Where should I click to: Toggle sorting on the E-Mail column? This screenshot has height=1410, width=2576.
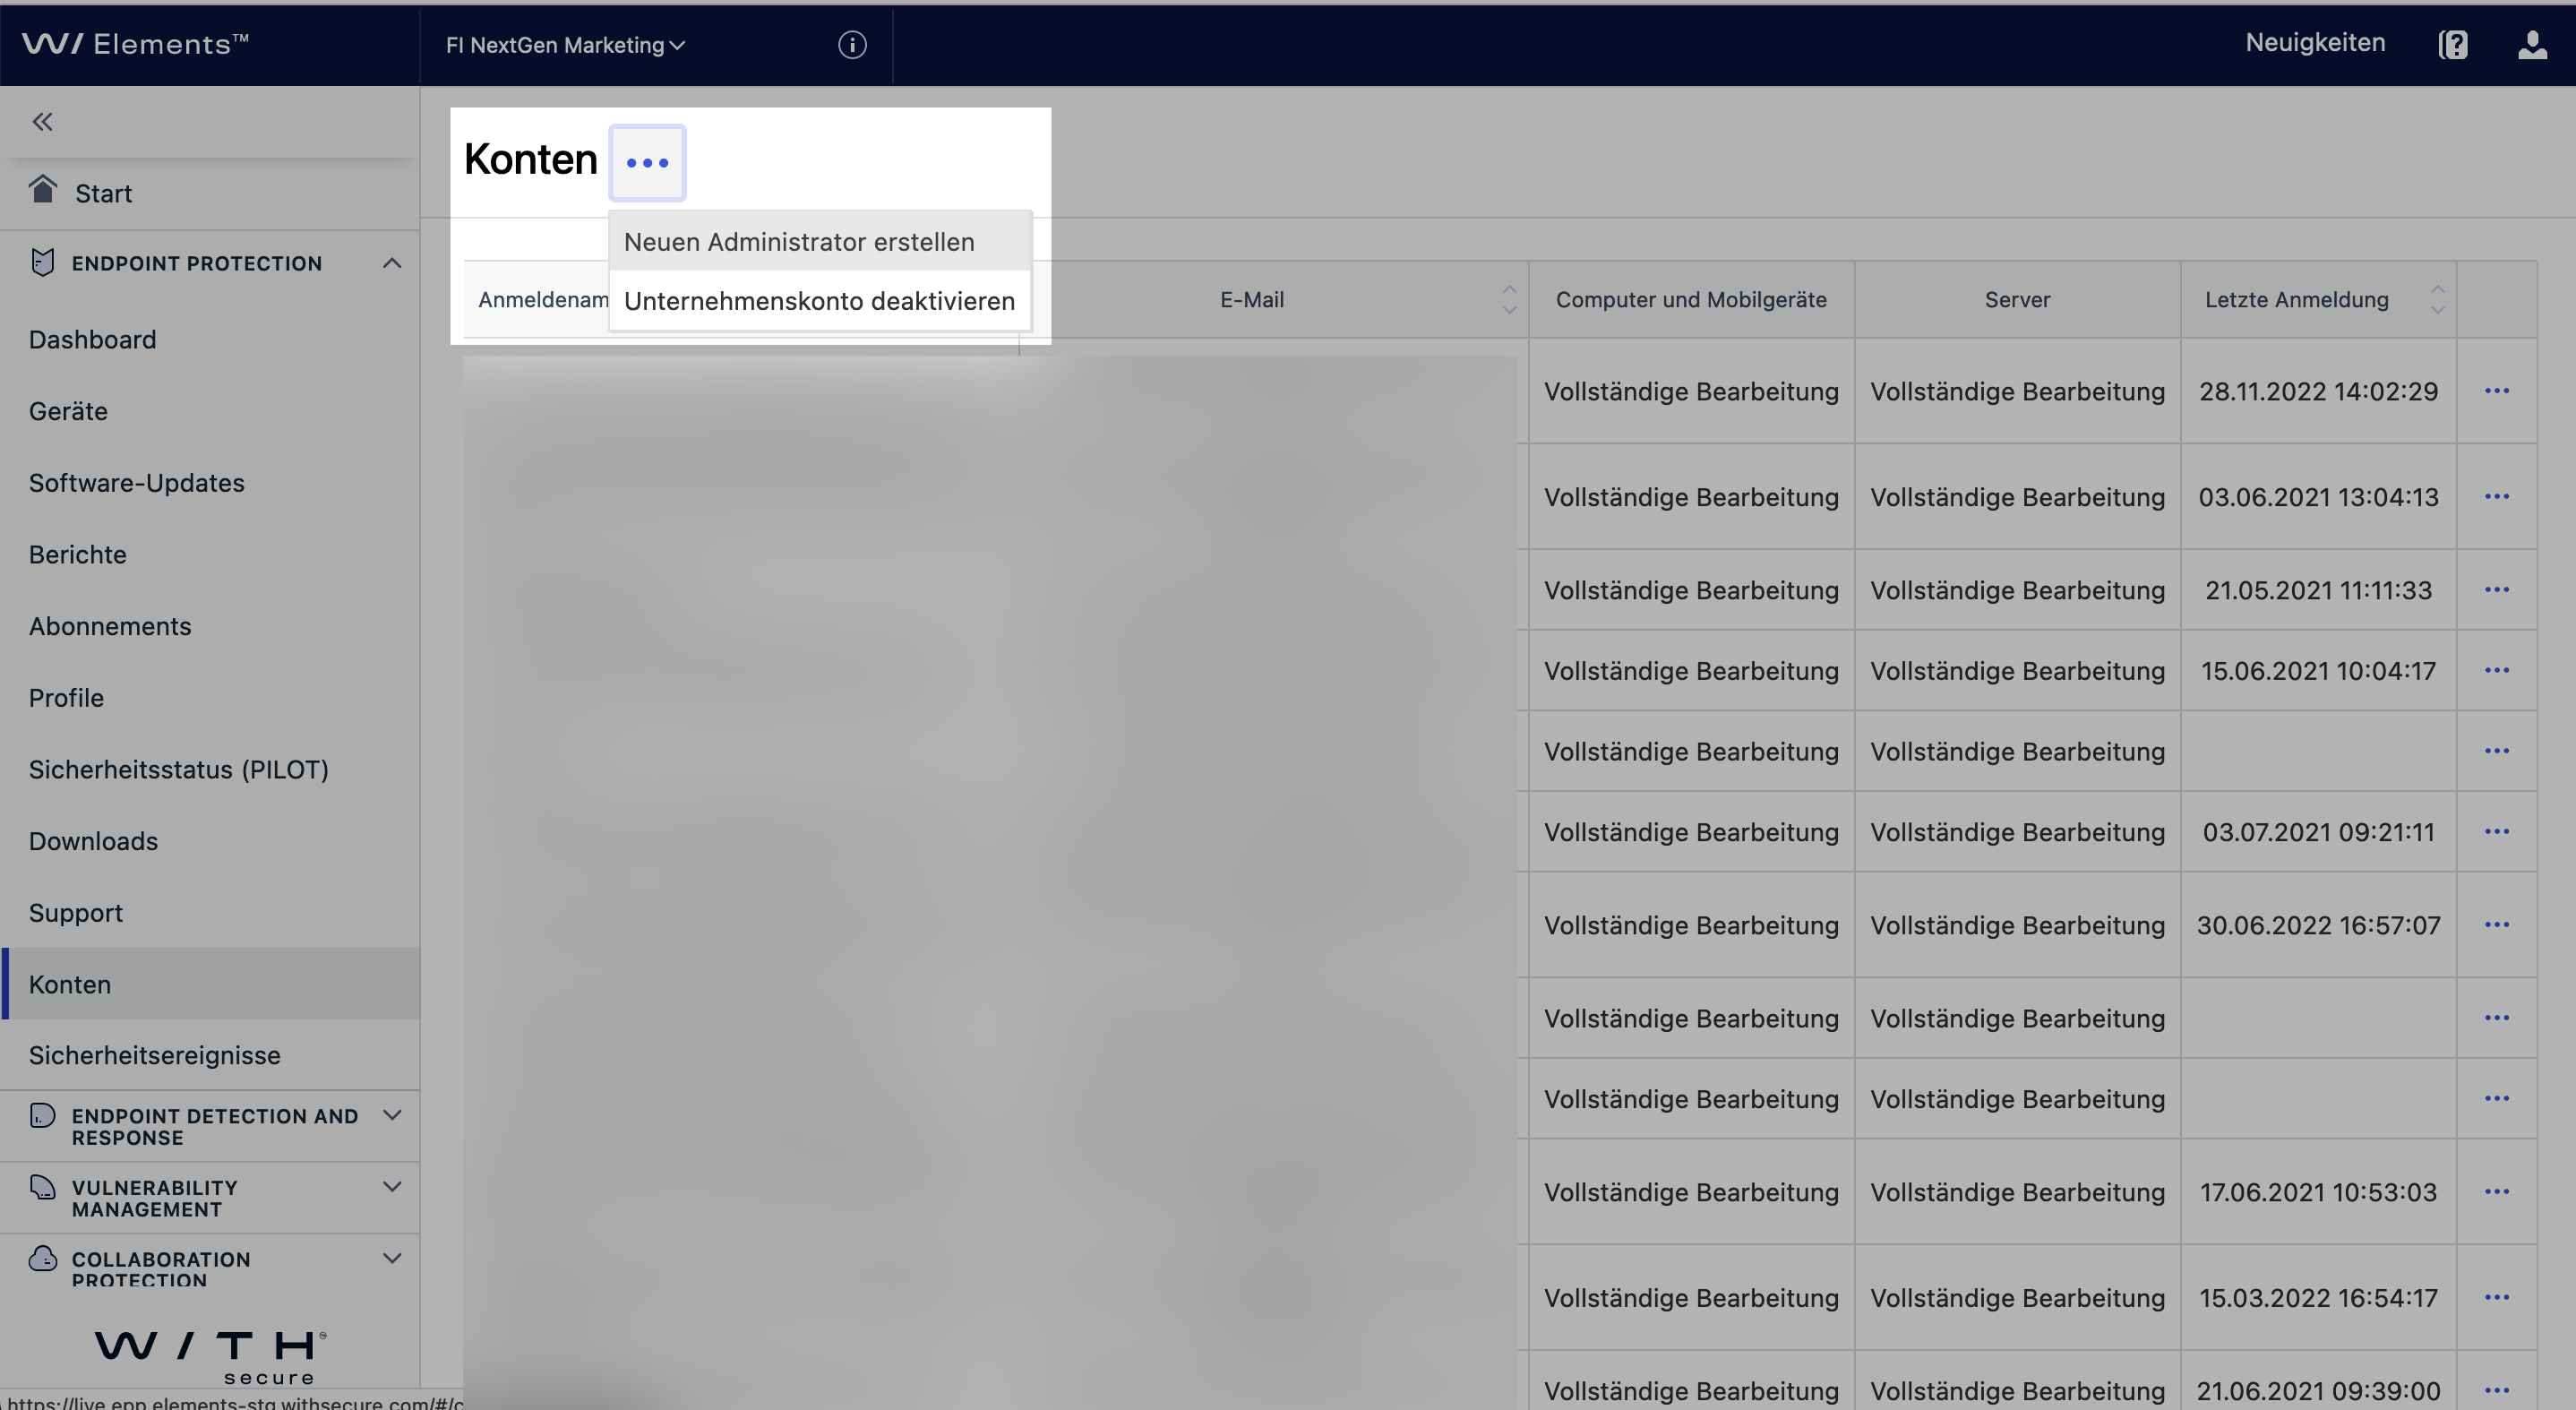[x=1509, y=298]
